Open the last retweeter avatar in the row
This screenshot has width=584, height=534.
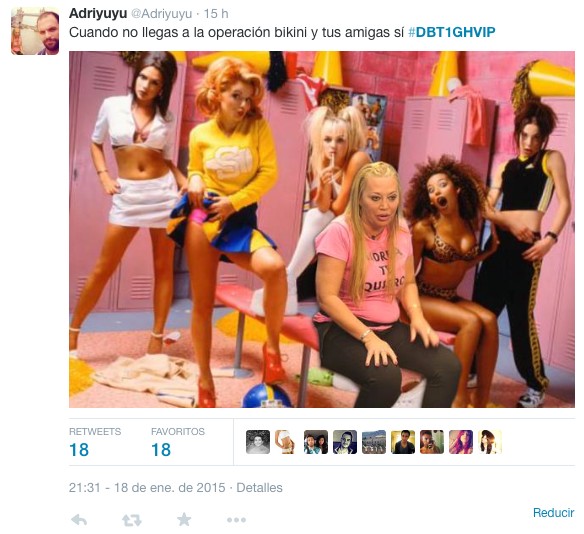tap(490, 442)
